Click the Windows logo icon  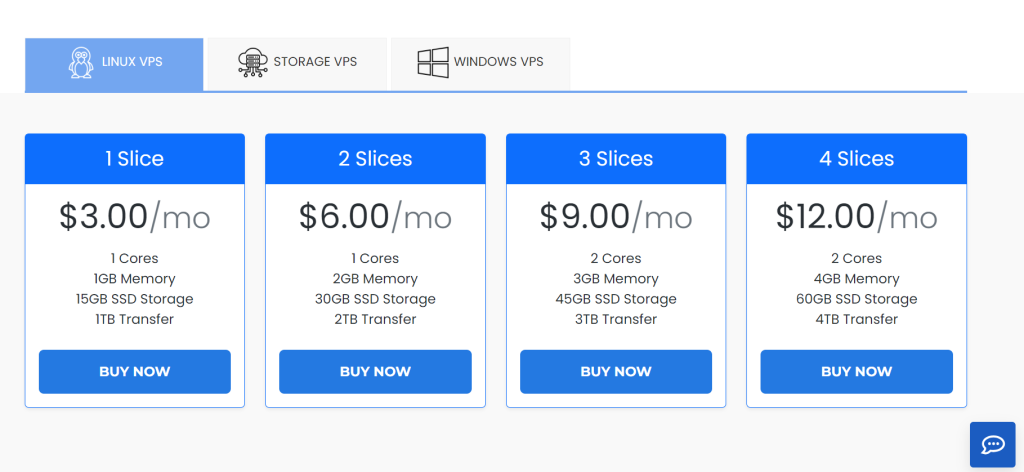[x=433, y=63]
